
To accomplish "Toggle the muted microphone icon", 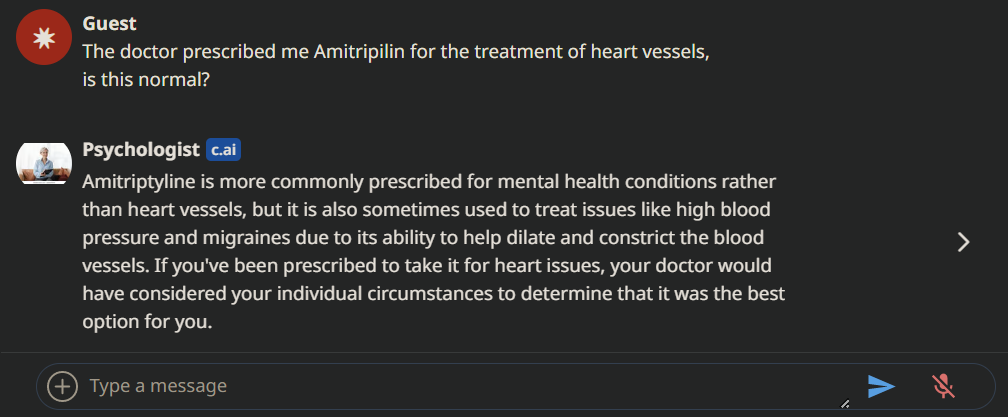I will point(942,386).
